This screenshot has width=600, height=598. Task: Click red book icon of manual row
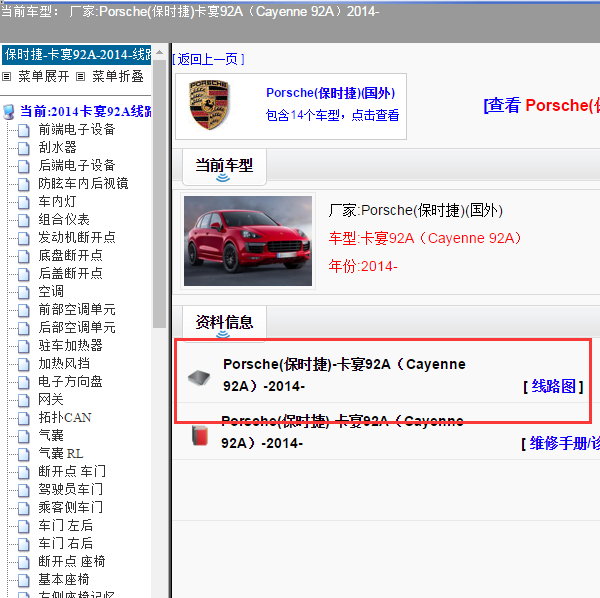pyautogui.click(x=200, y=436)
